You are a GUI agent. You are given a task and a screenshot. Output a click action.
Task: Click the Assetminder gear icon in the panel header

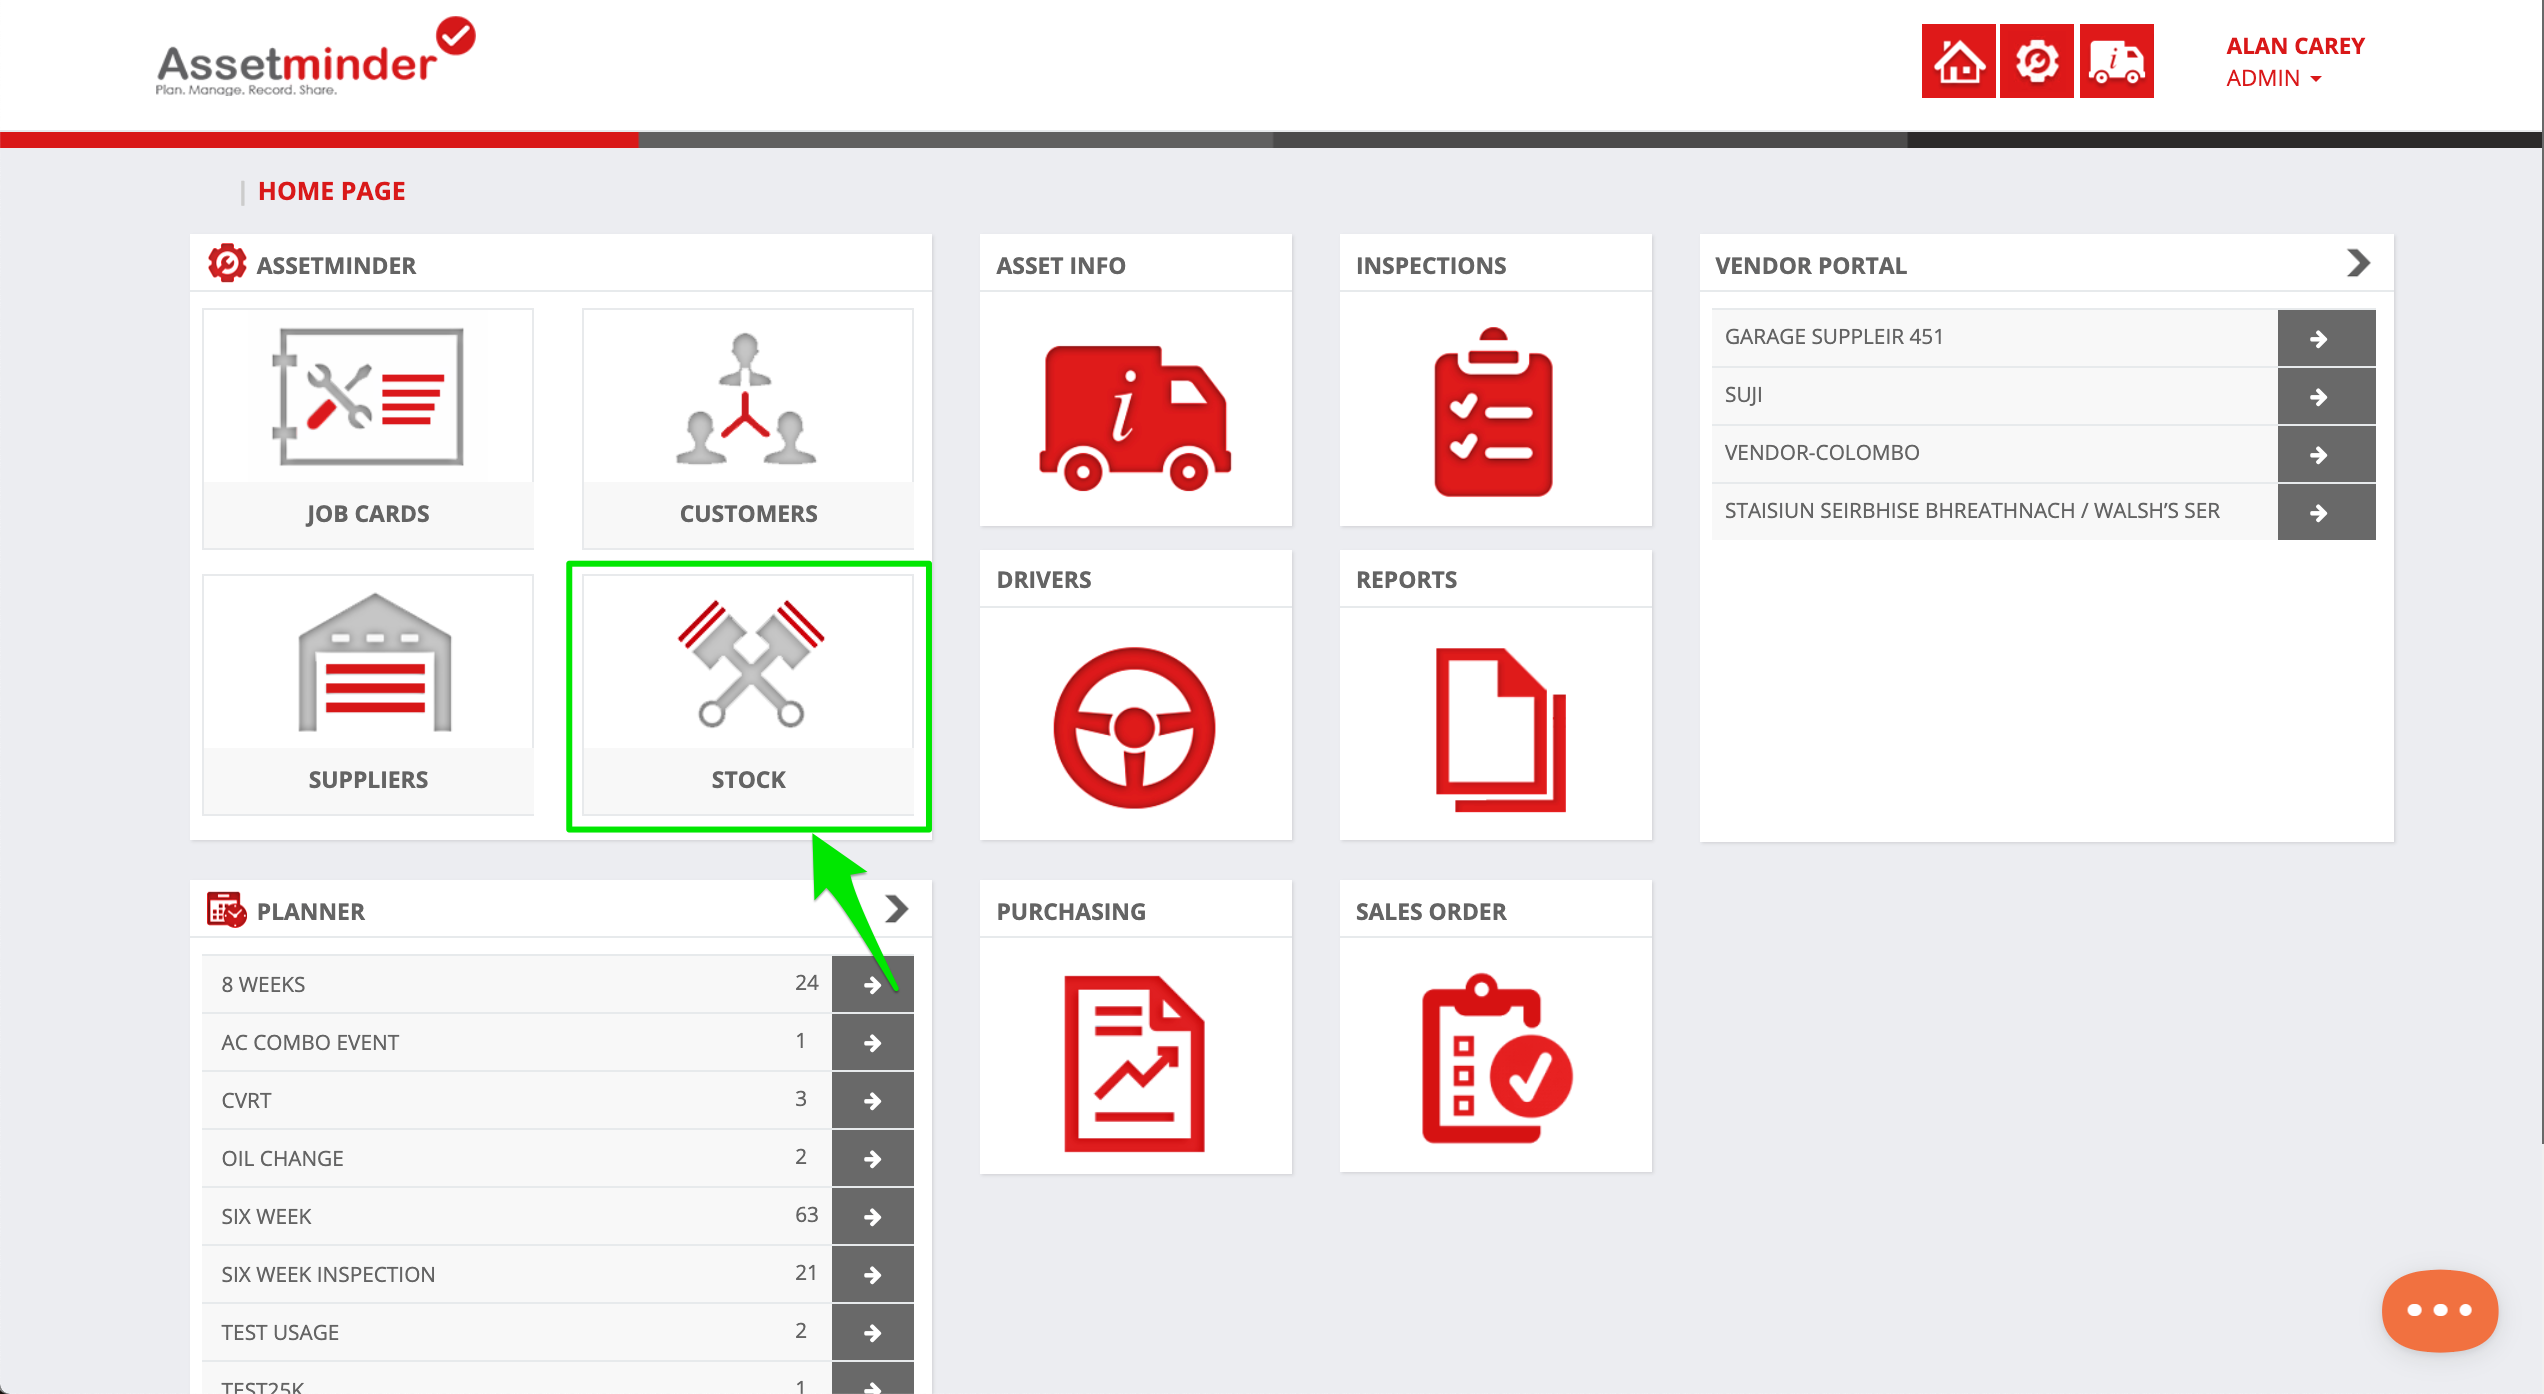coord(227,264)
